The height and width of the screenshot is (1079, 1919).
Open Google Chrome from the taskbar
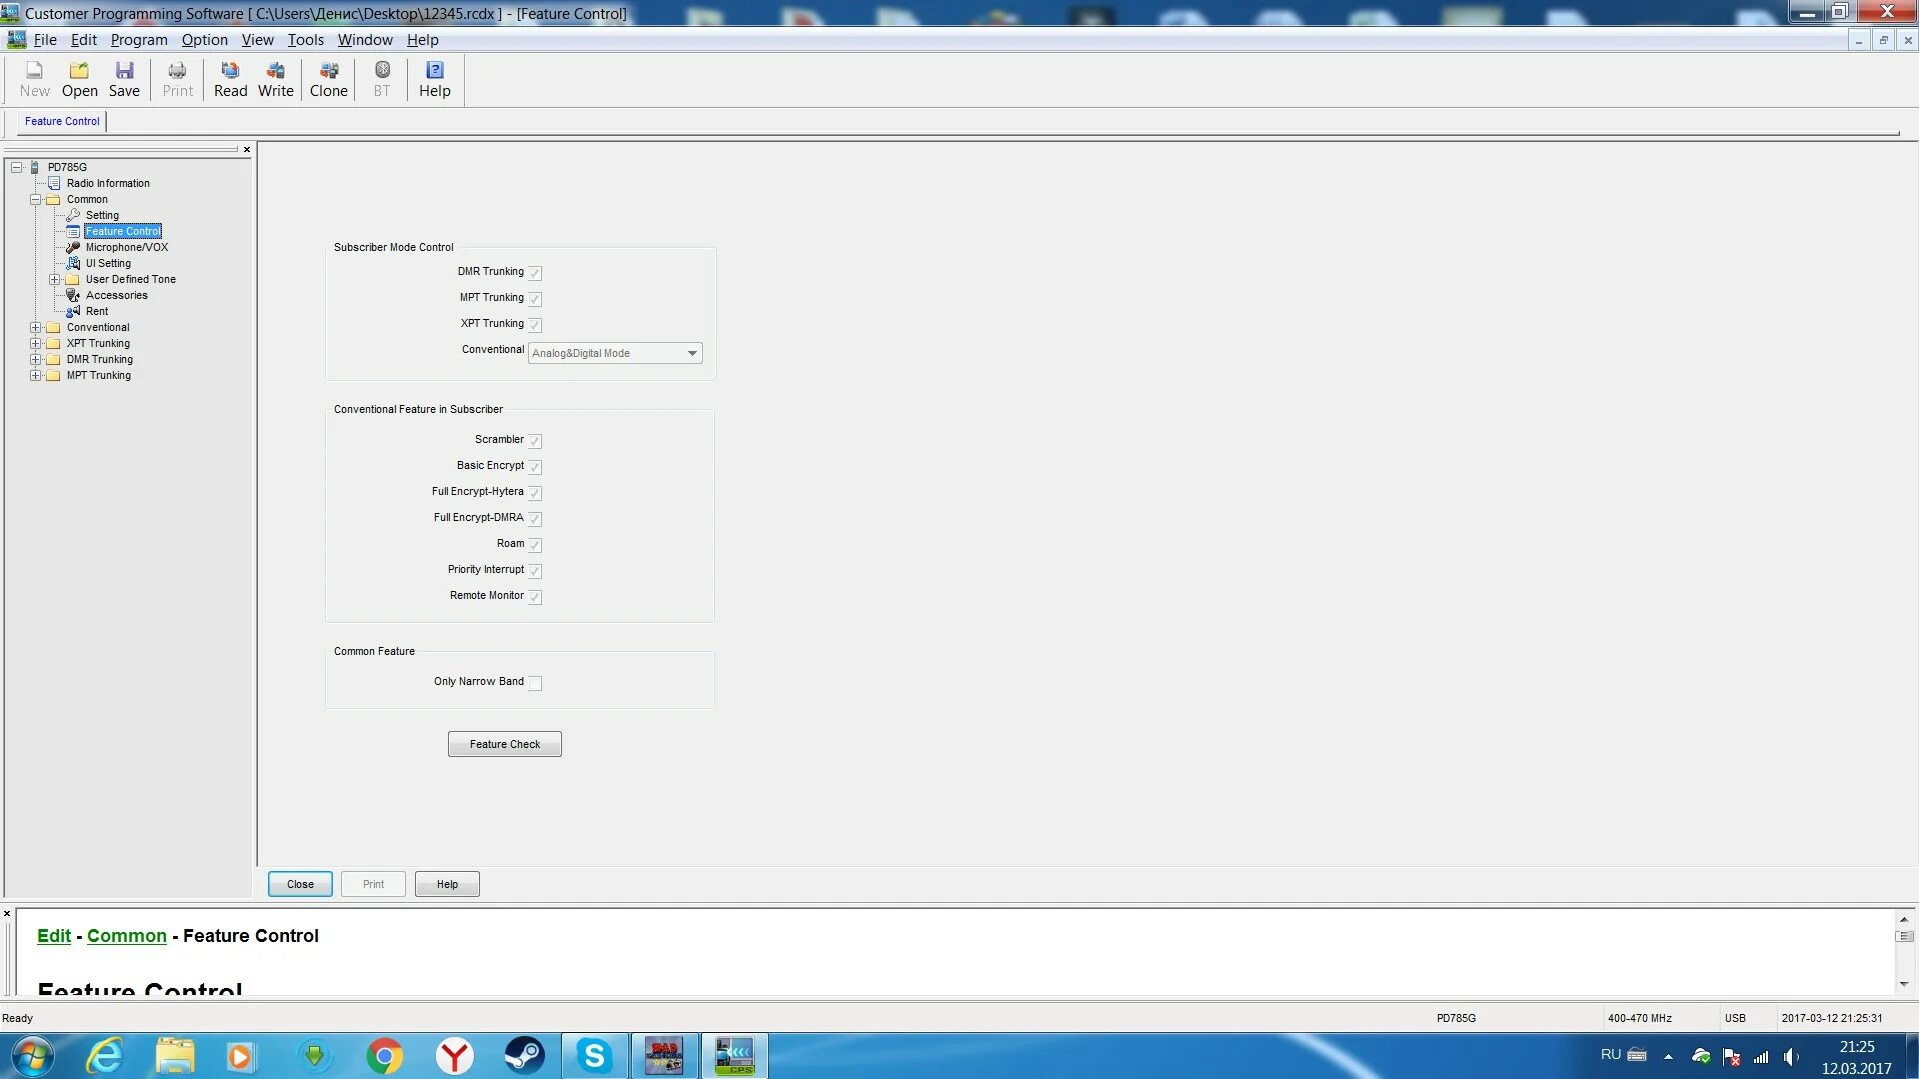click(x=384, y=1056)
